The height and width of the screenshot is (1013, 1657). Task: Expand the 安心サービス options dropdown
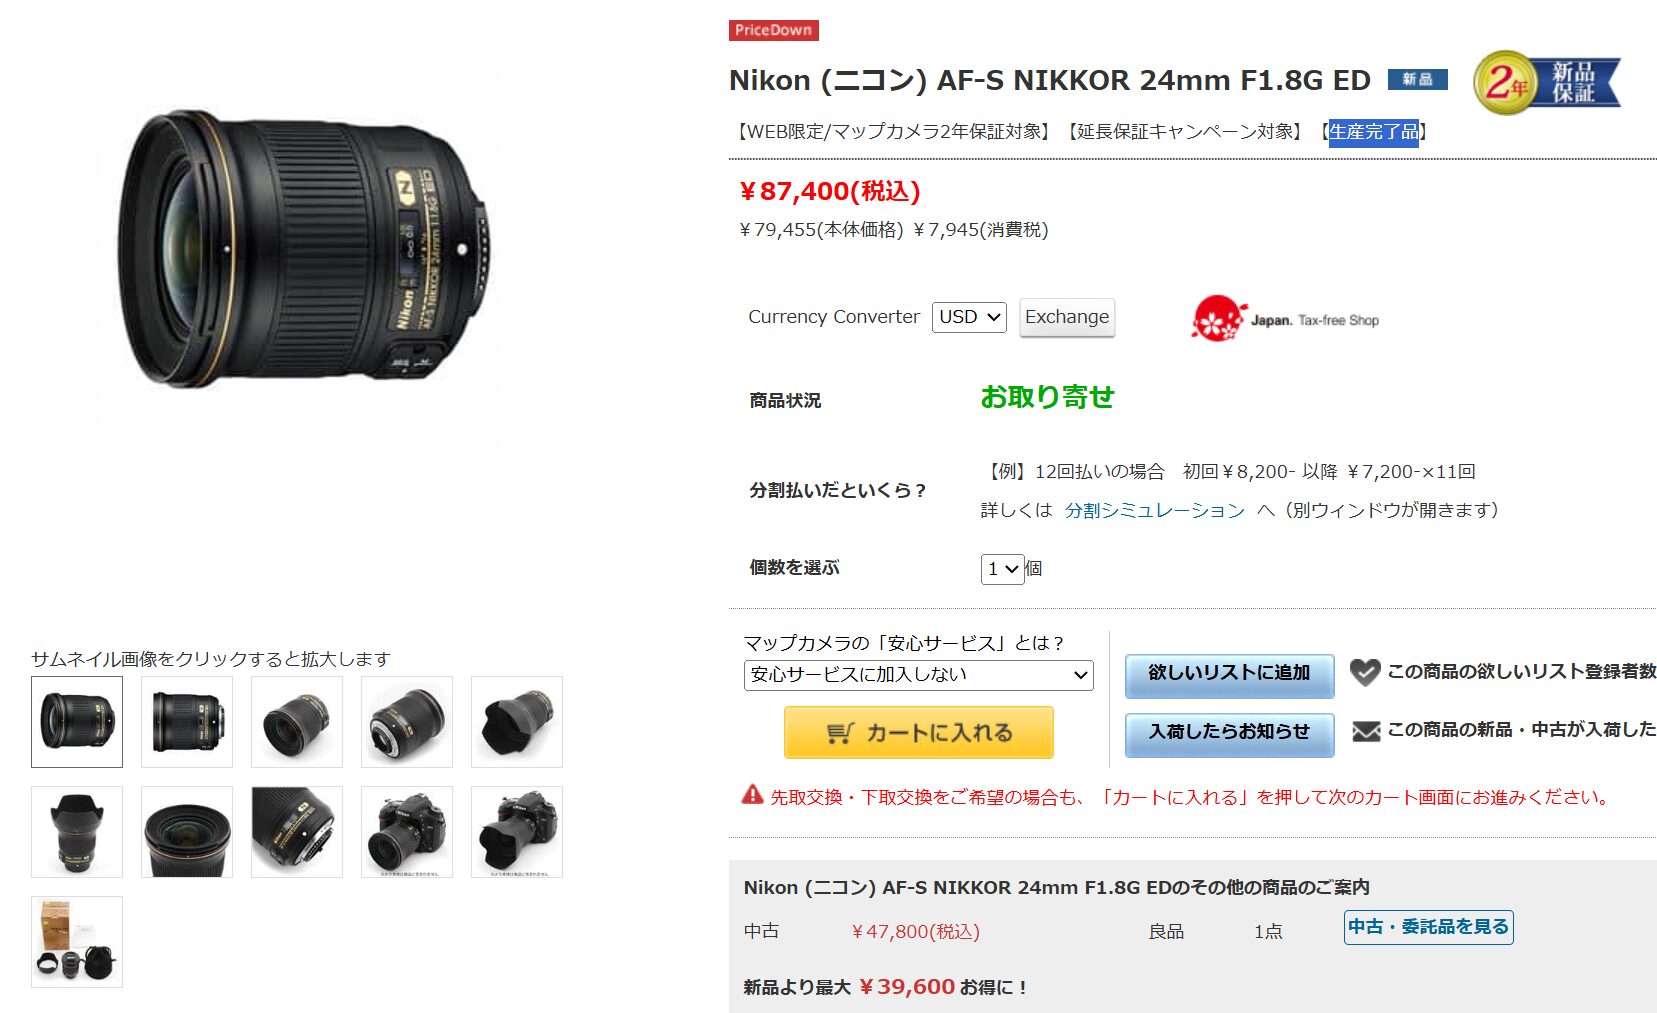click(918, 675)
